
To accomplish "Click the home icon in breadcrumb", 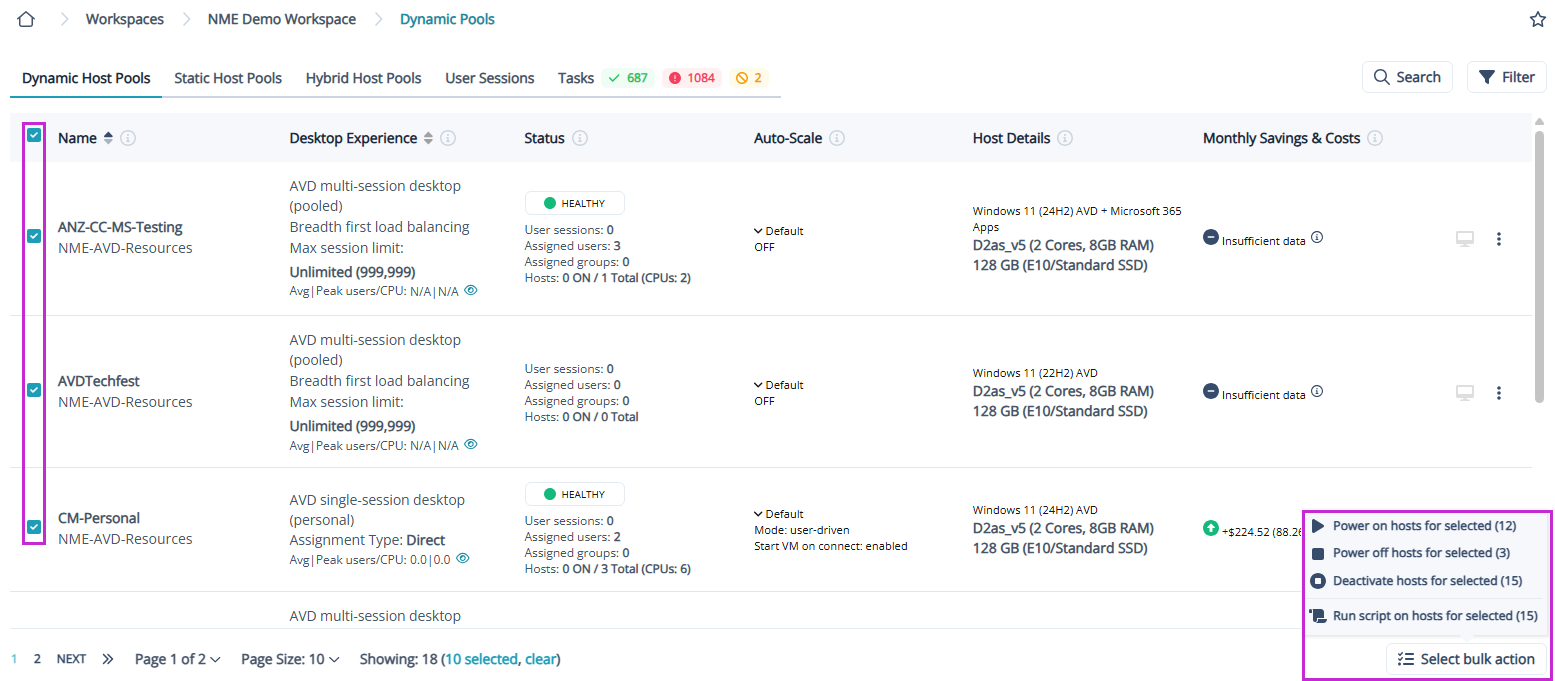I will [x=27, y=19].
